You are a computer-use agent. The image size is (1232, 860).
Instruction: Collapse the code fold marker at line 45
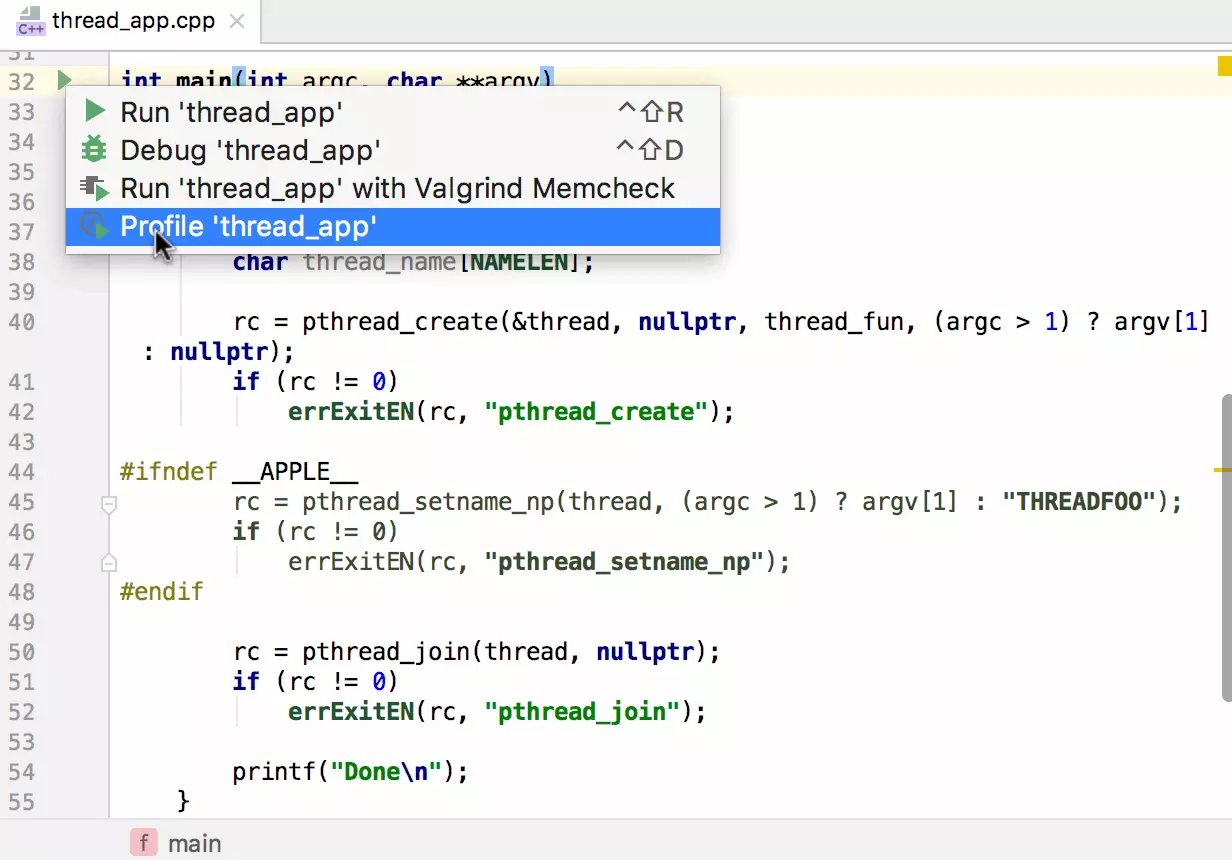109,505
